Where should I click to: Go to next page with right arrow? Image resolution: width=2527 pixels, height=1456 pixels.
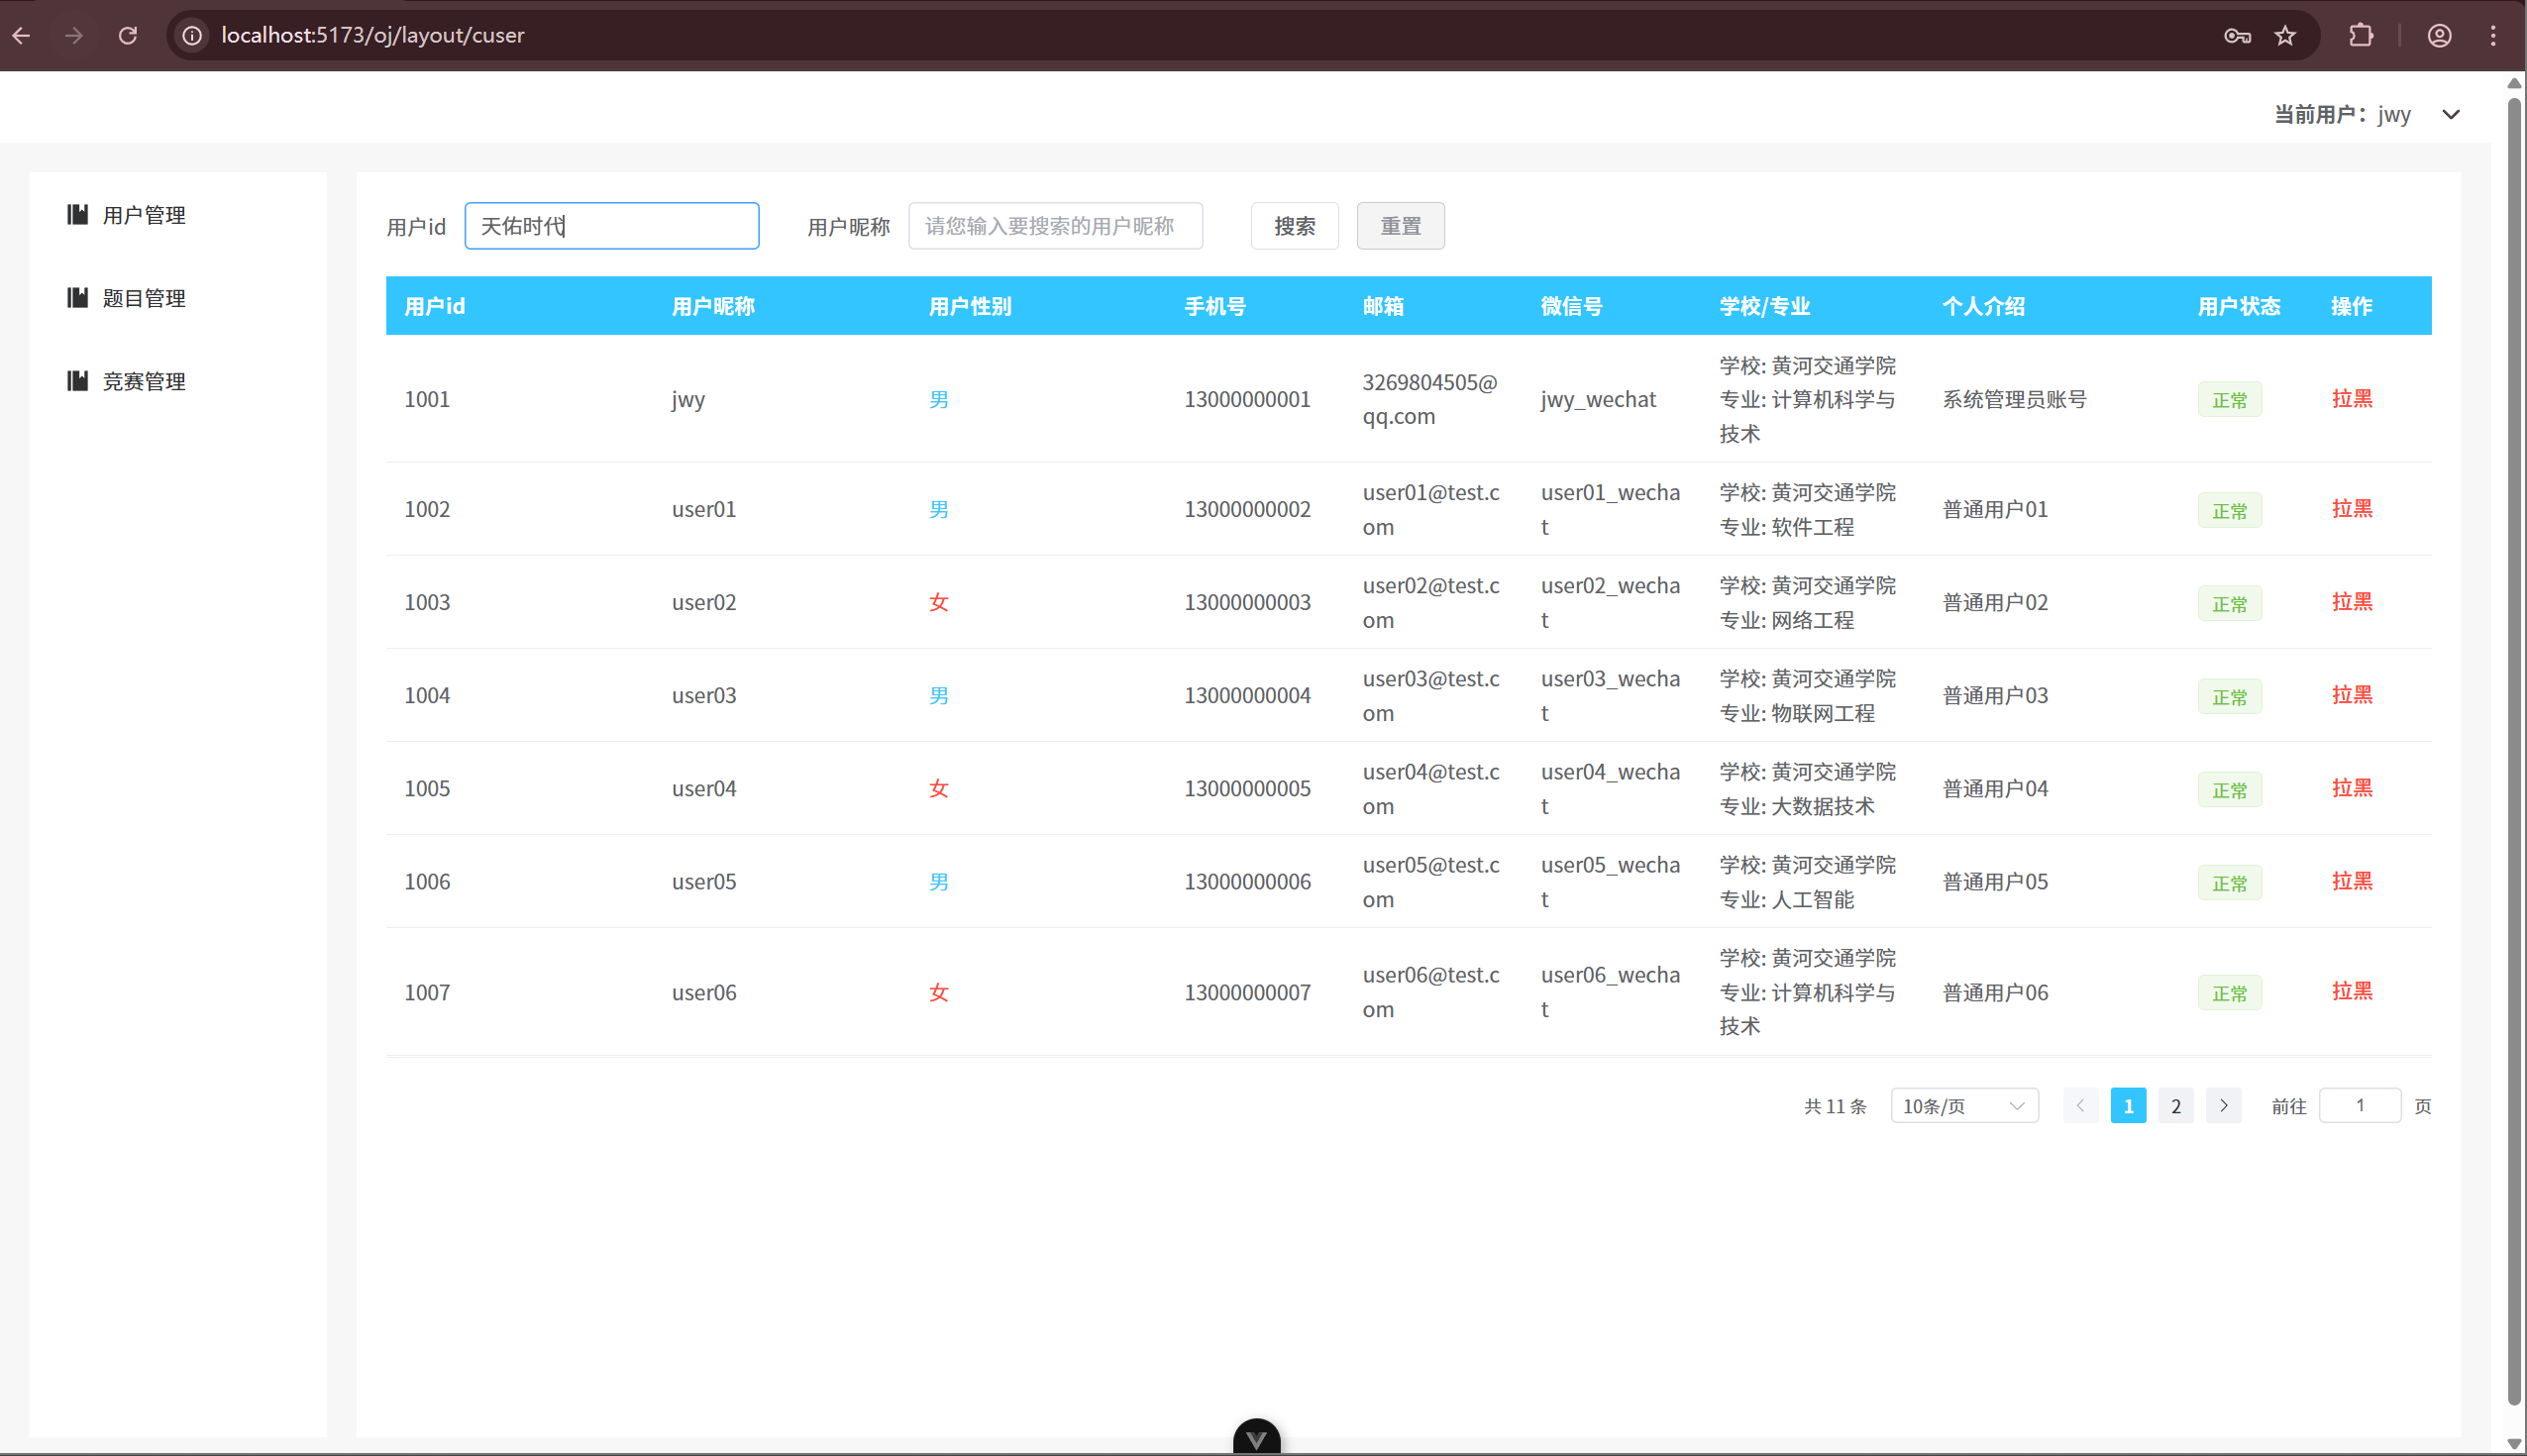[2223, 1106]
